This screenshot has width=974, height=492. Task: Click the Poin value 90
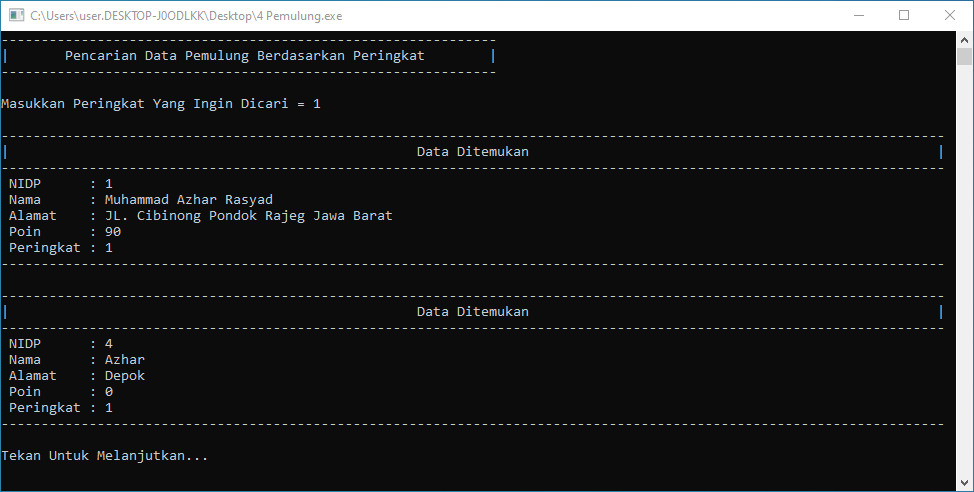113,232
